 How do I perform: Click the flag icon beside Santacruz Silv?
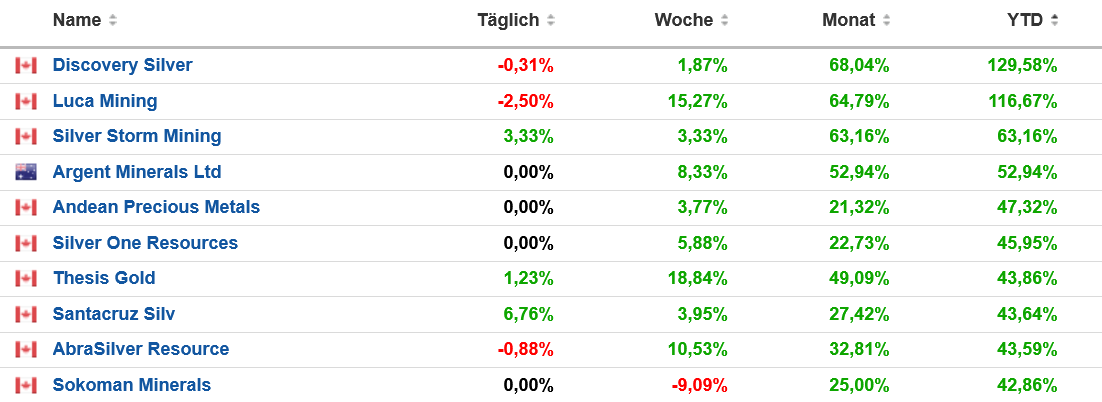[26, 315]
